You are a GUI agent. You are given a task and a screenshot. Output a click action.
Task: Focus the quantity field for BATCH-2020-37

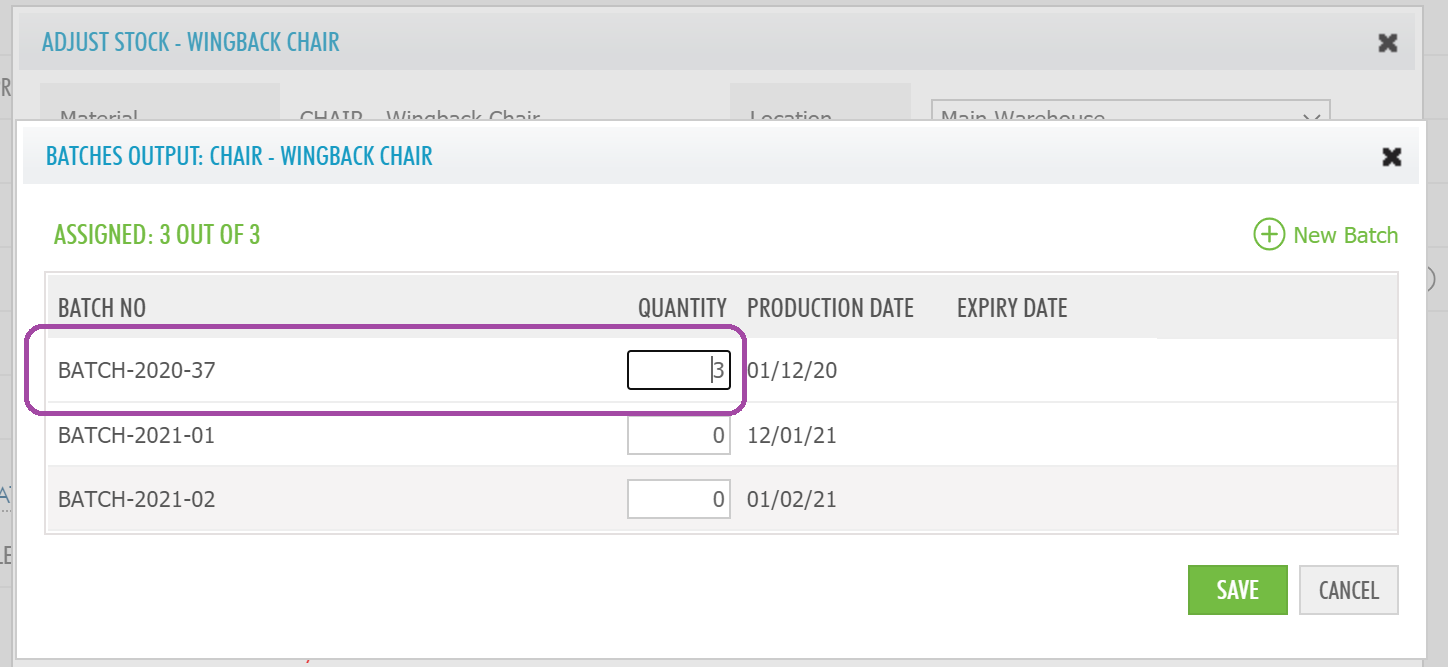tap(678, 371)
